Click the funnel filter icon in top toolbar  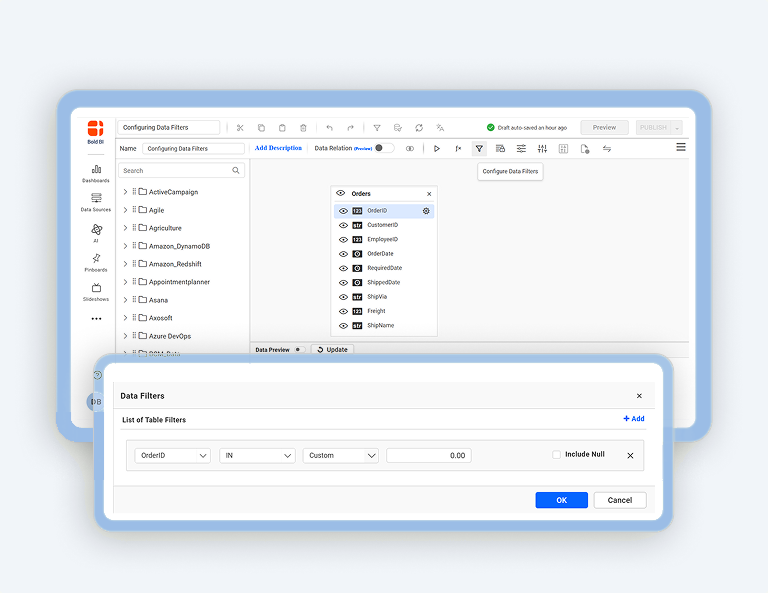(x=377, y=128)
